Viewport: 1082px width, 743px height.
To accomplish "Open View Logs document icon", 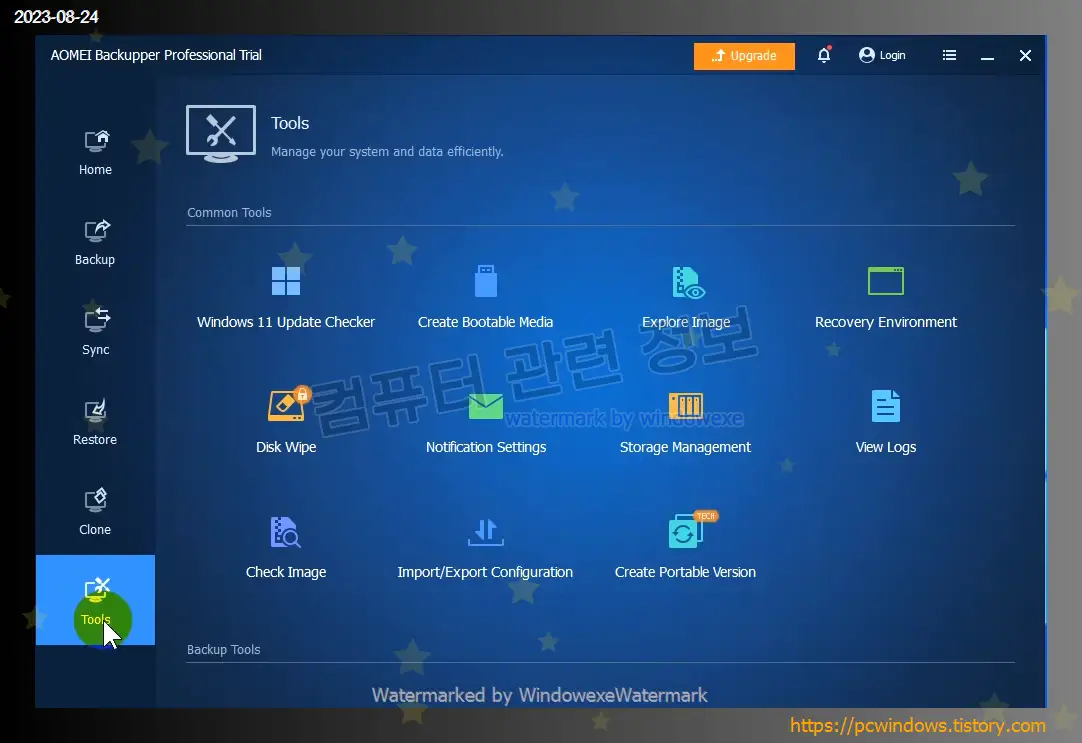I will (885, 406).
